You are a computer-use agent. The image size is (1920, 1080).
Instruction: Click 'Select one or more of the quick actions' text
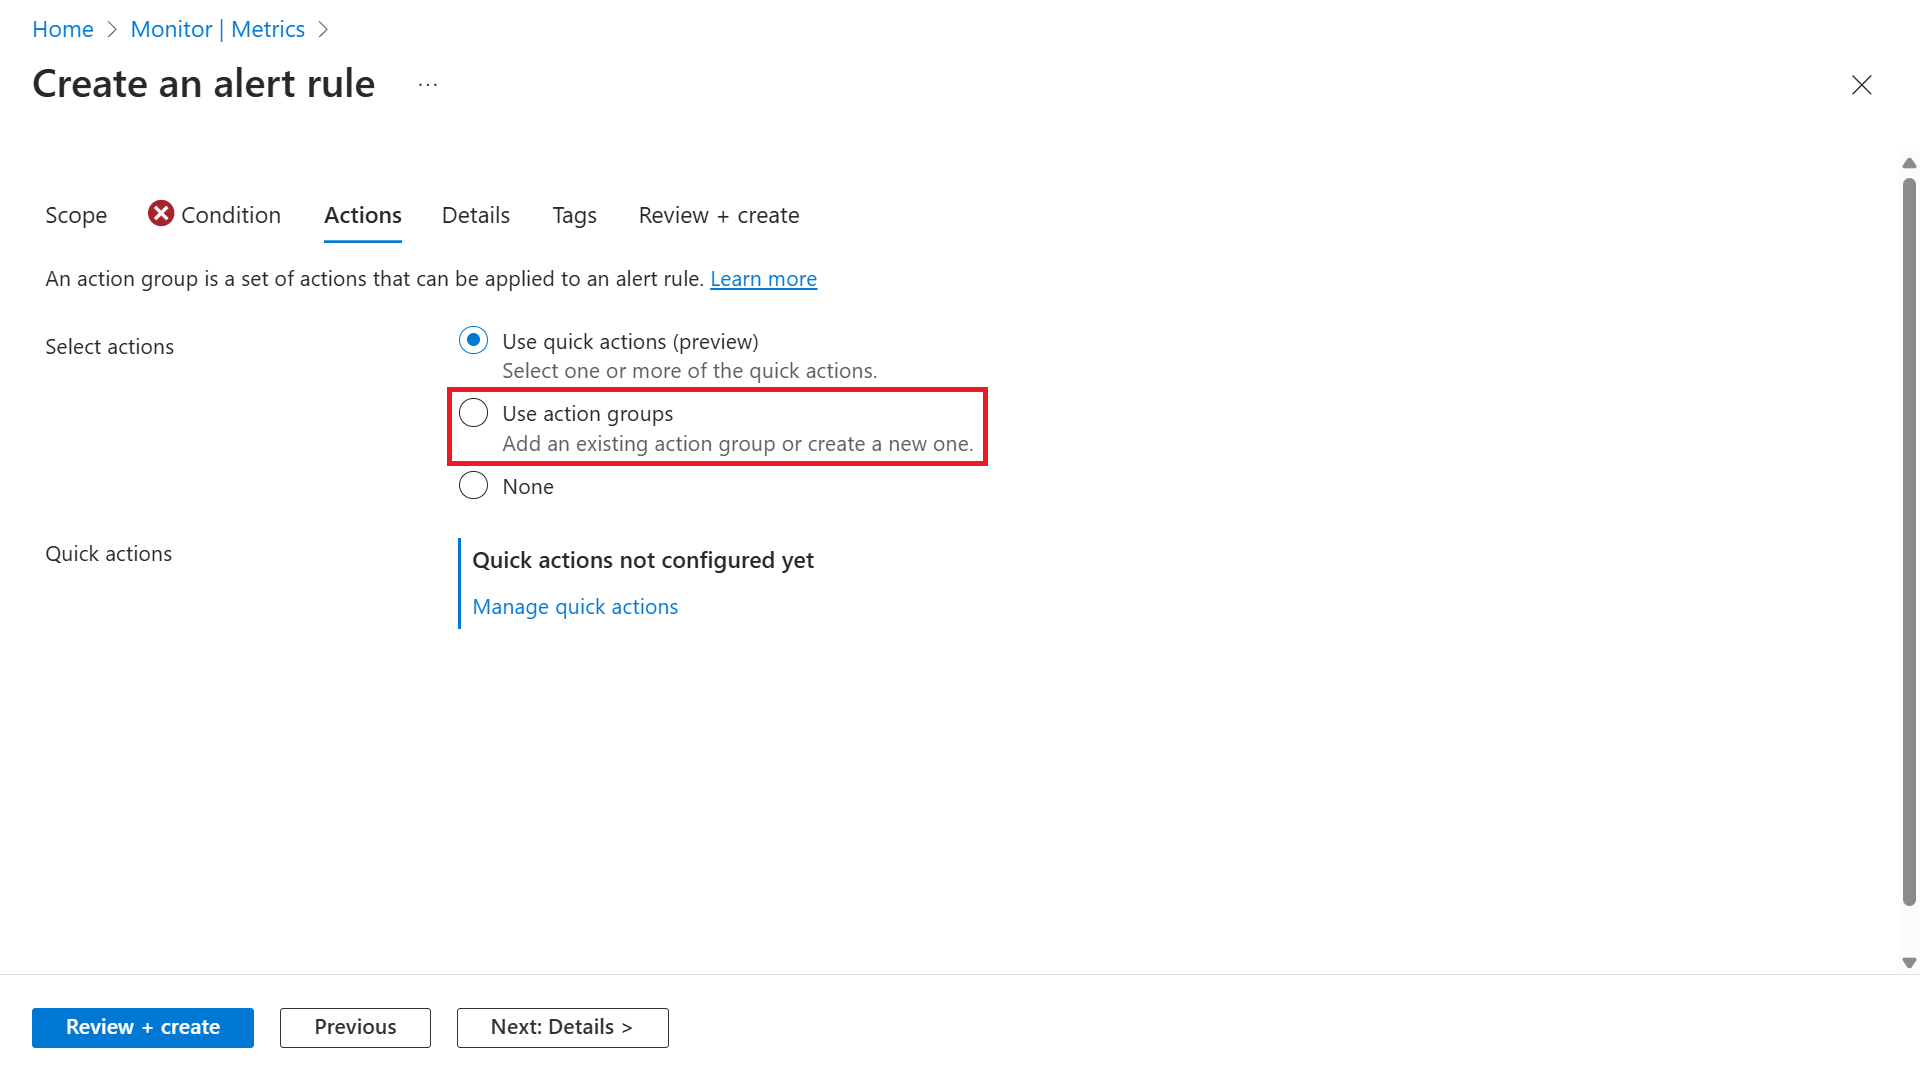689,371
